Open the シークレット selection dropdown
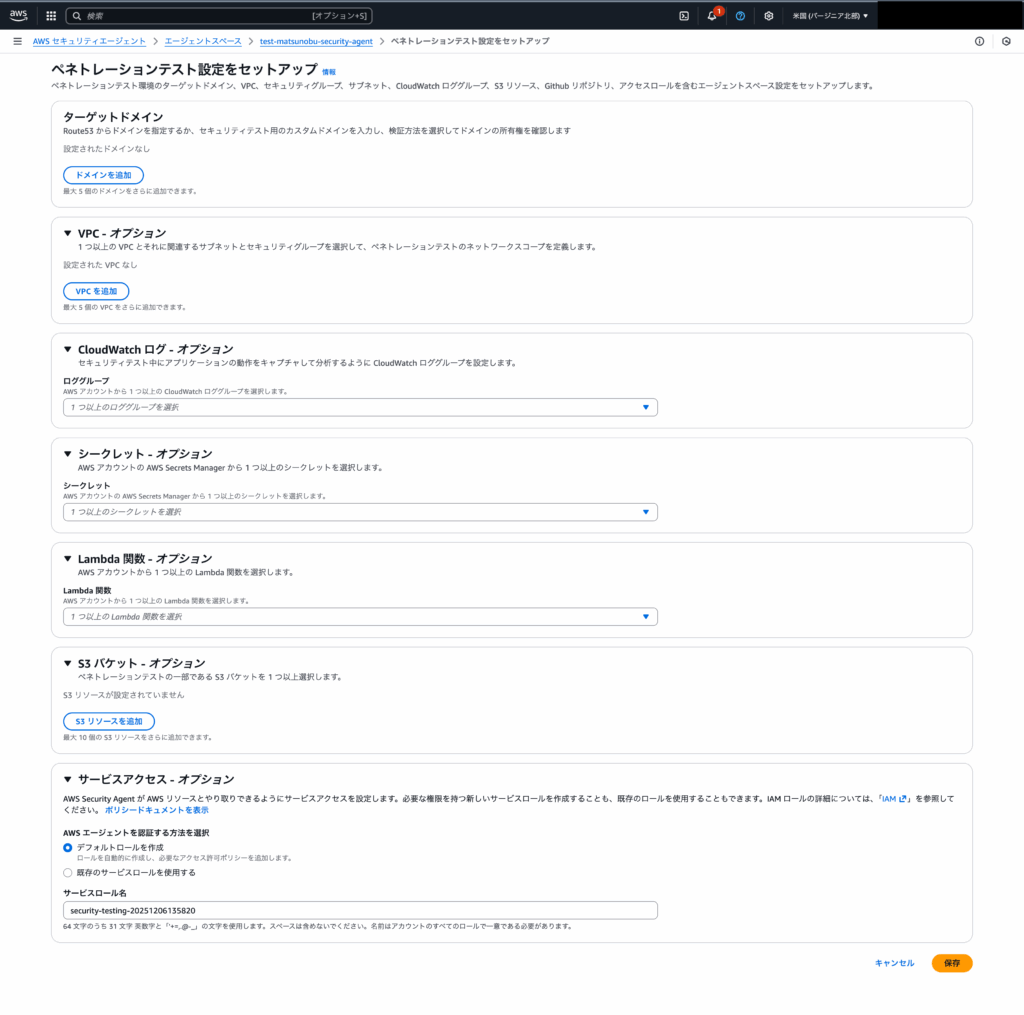 (360, 512)
